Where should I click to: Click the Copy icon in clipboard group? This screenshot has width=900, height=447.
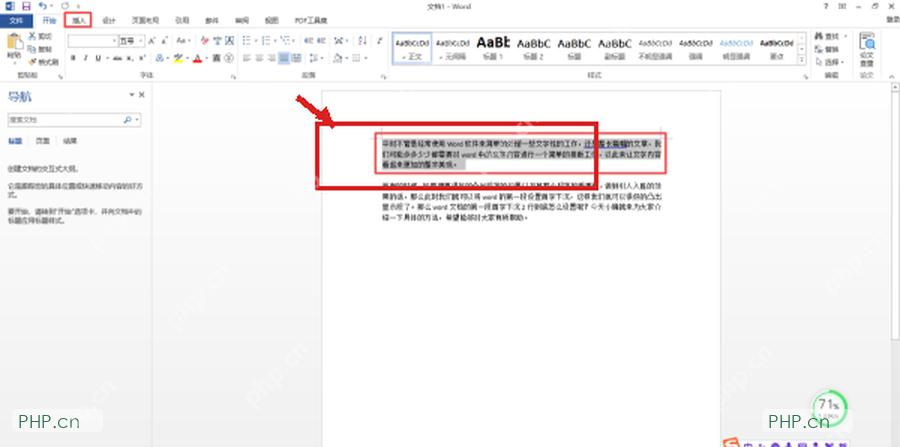[x=33, y=49]
